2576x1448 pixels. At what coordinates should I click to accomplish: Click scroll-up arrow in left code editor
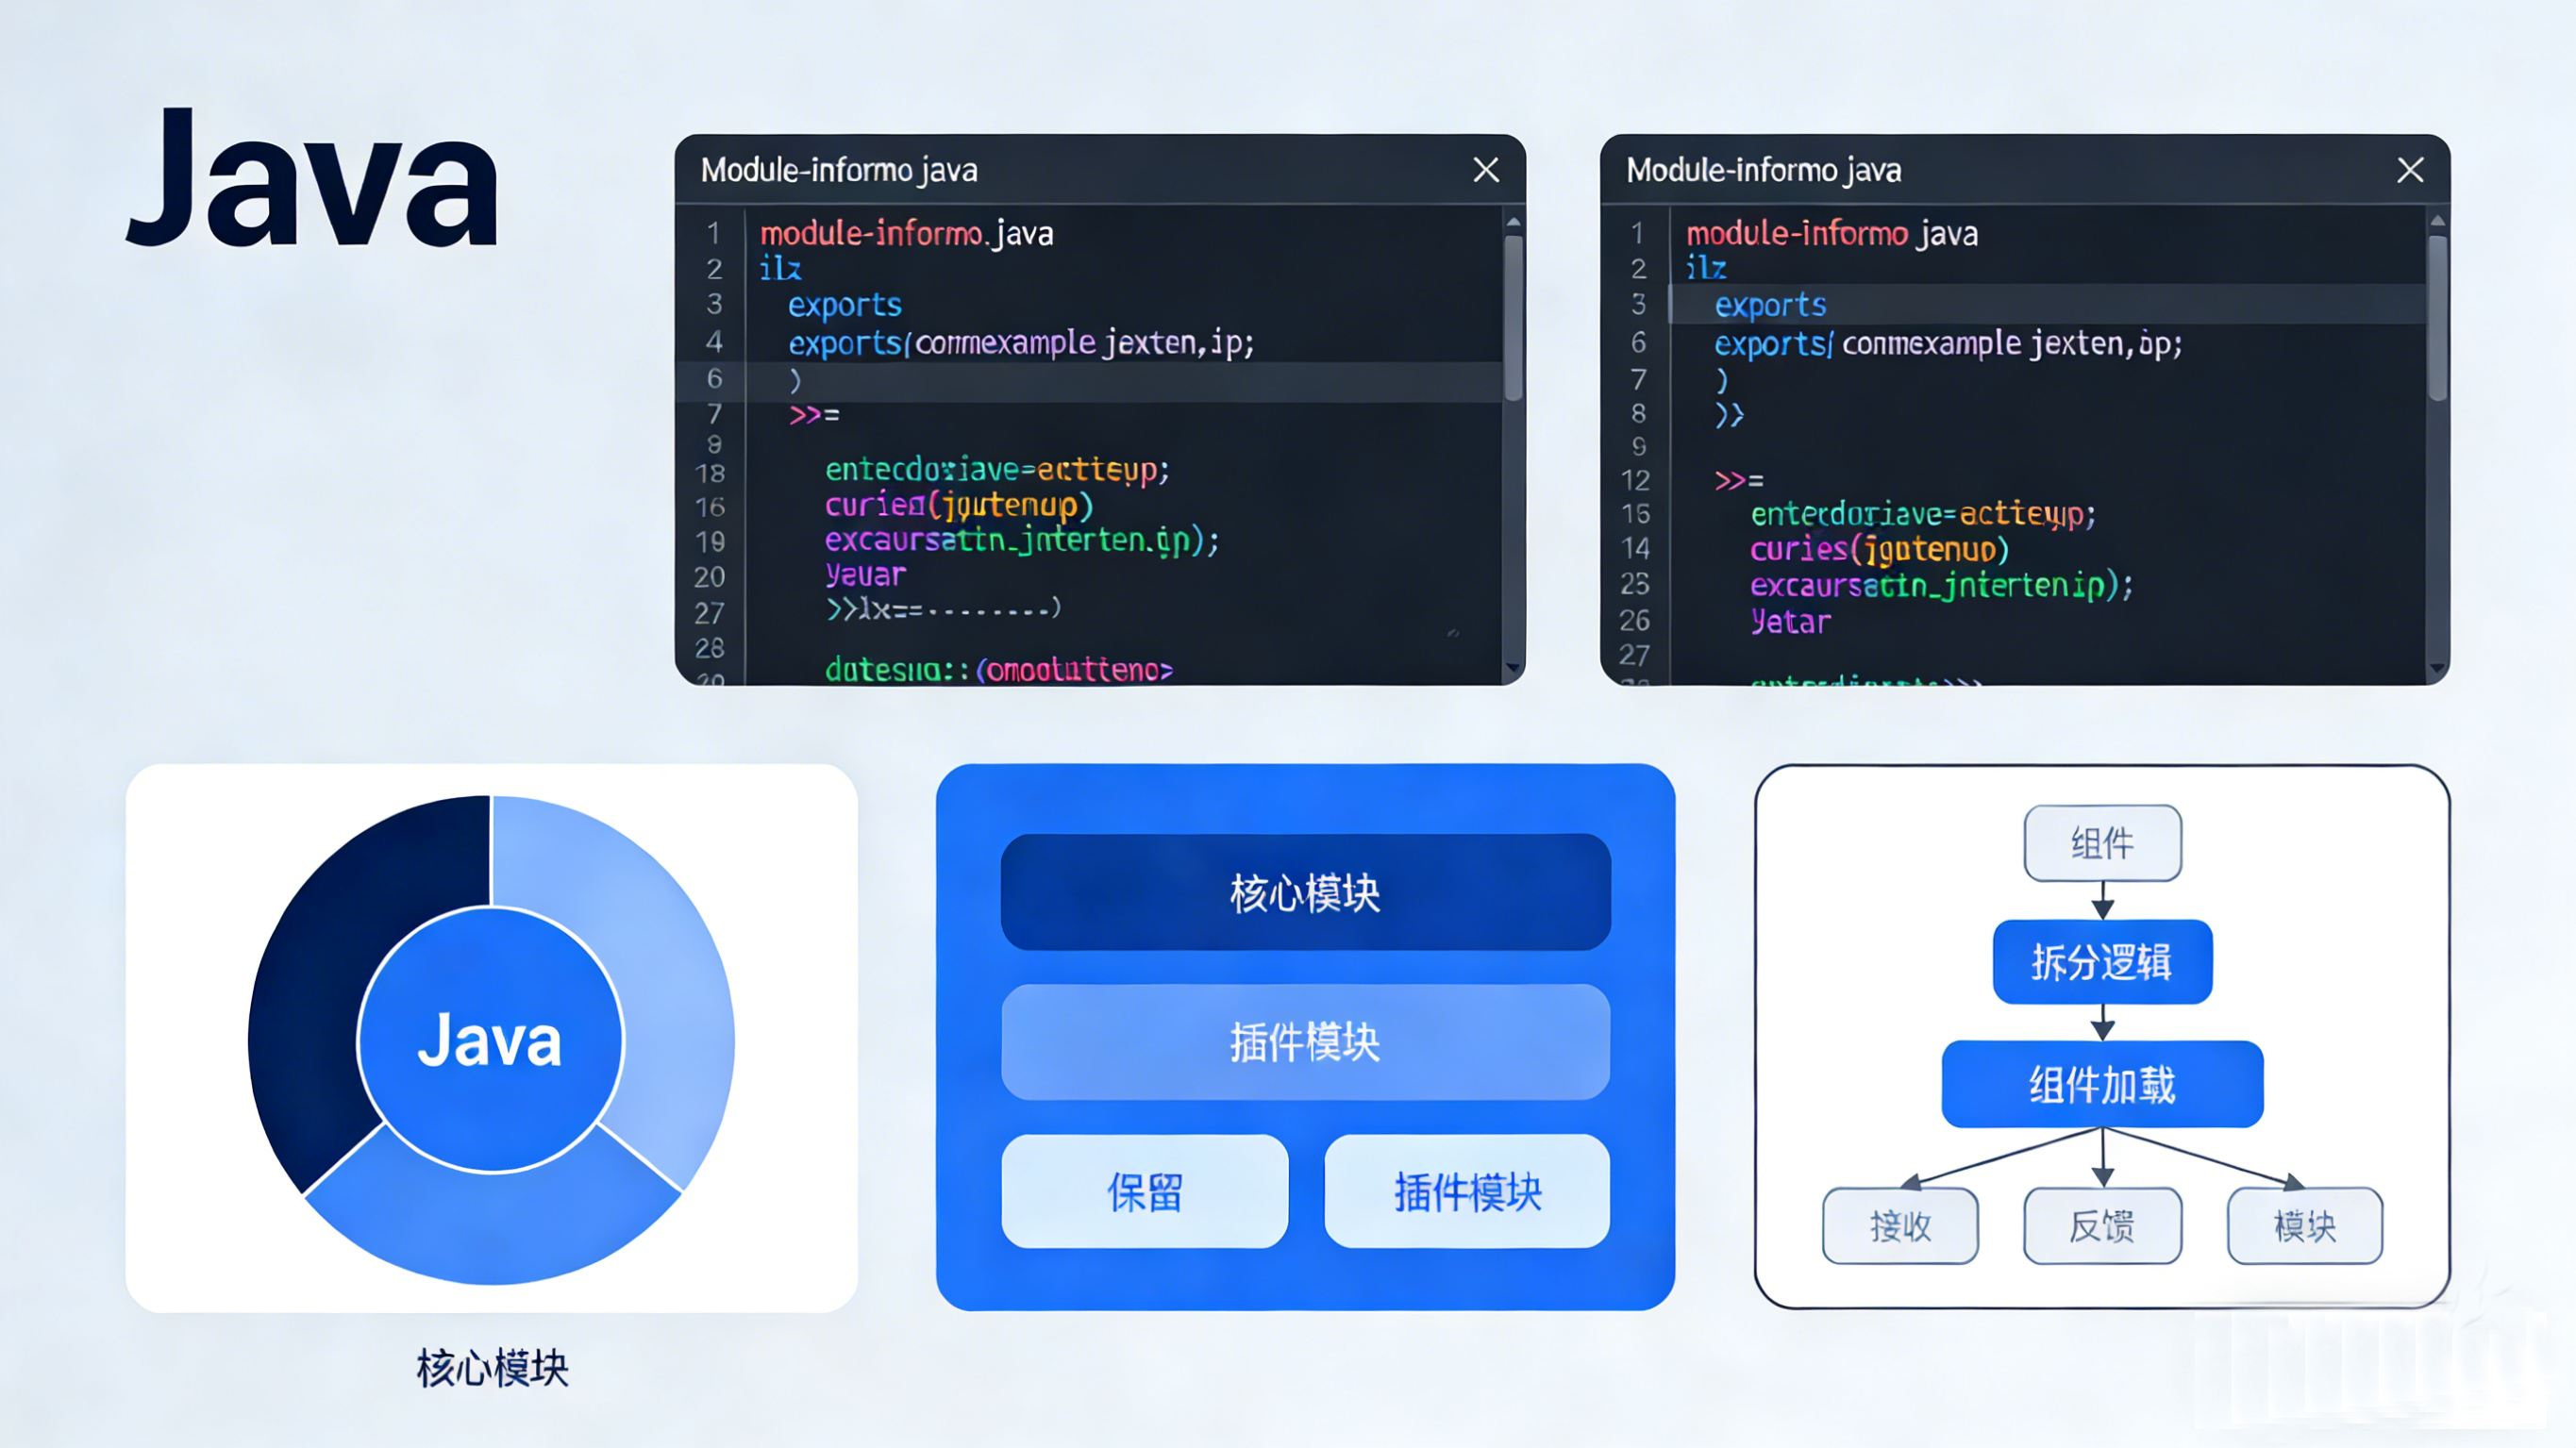pyautogui.click(x=1513, y=222)
